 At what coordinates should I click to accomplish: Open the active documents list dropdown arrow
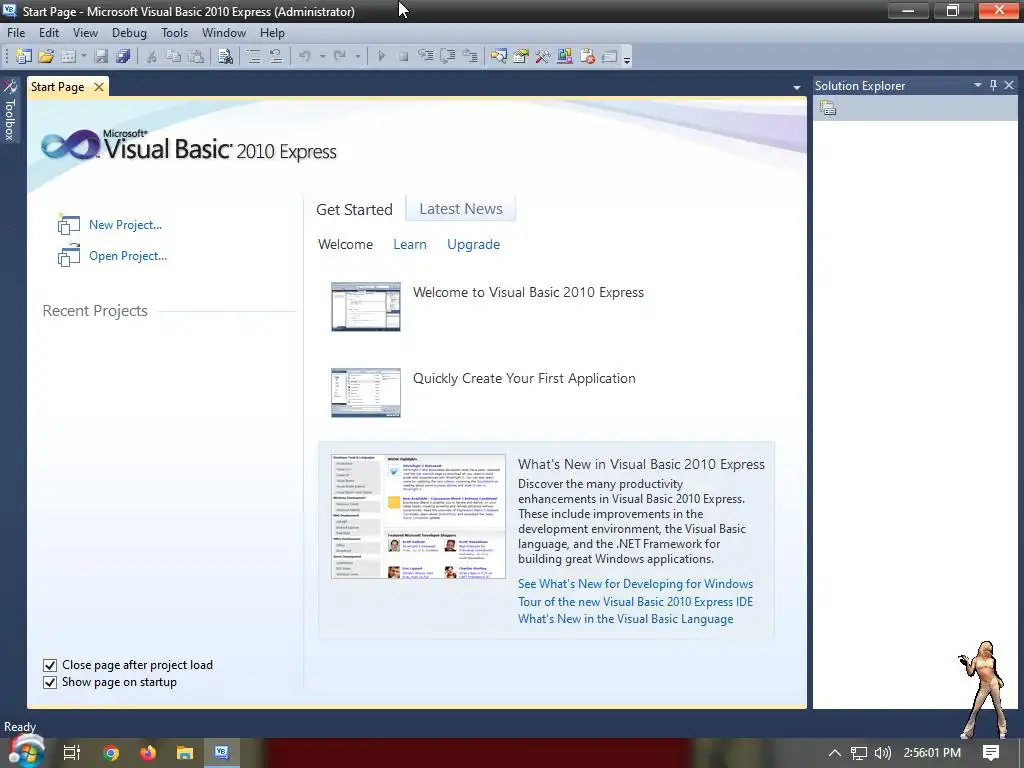tap(797, 88)
